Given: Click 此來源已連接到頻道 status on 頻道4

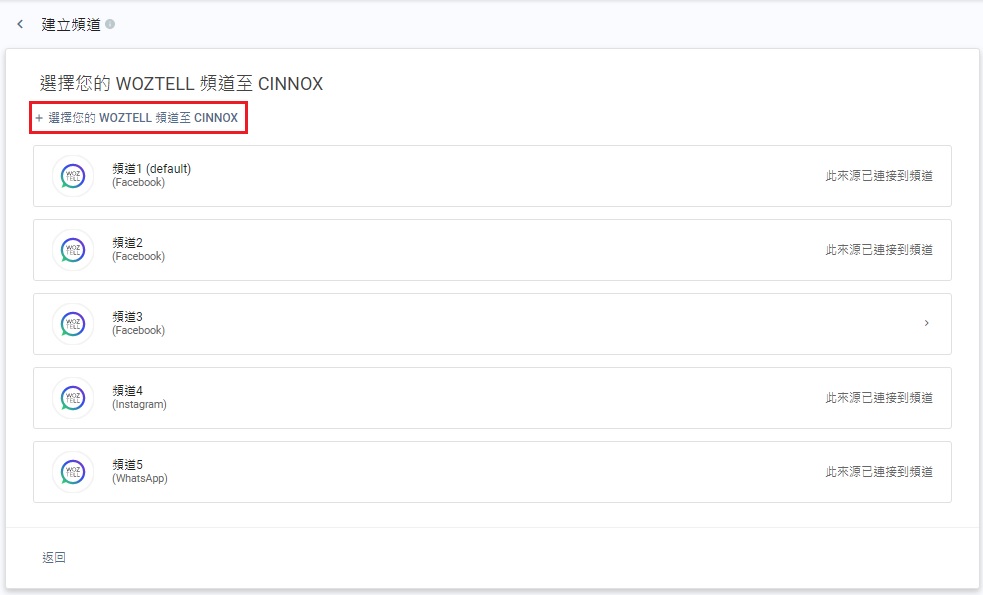Looking at the screenshot, I should point(879,398).
